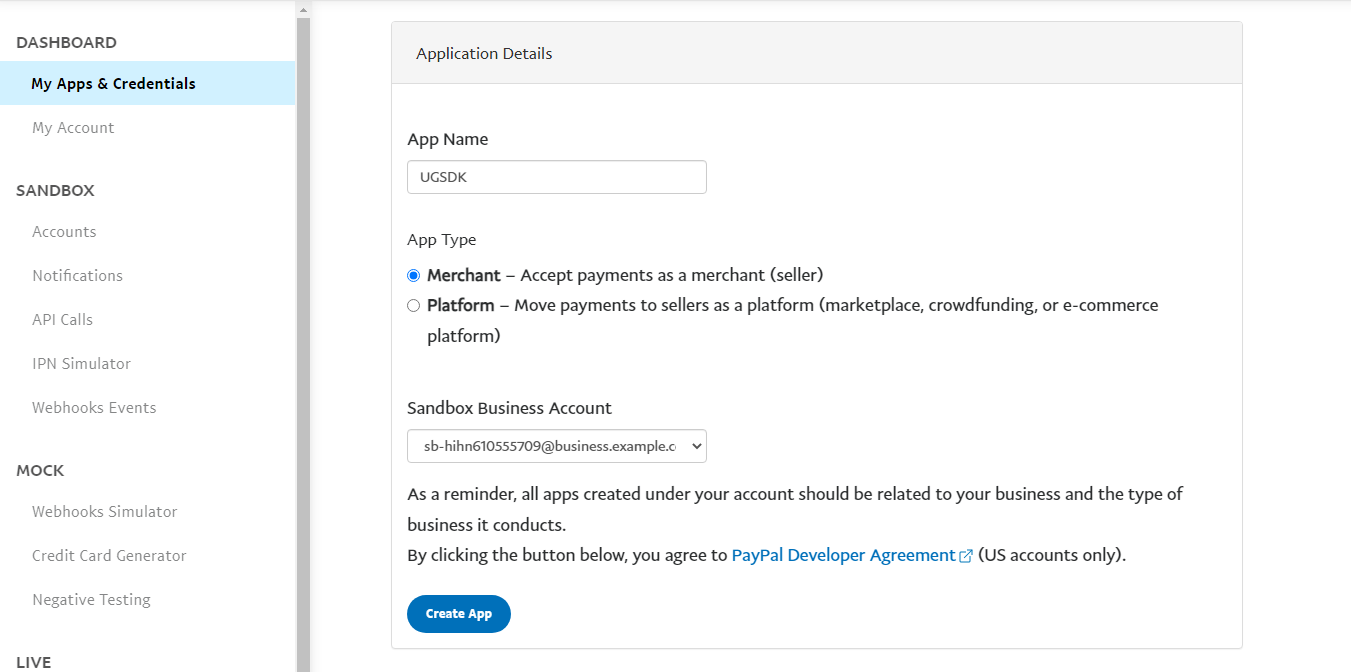The width and height of the screenshot is (1351, 672).
Task: Open sandbox Notifications page
Action: click(x=77, y=276)
